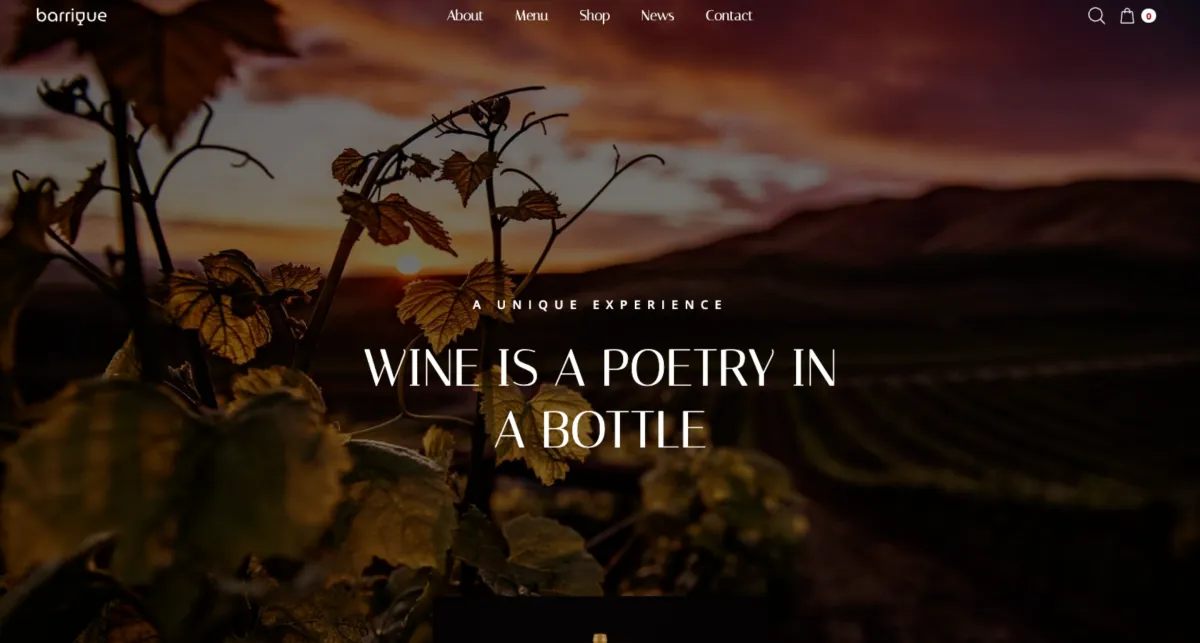The height and width of the screenshot is (643, 1200).
Task: Click the setting sun in hero image
Action: coord(408,264)
